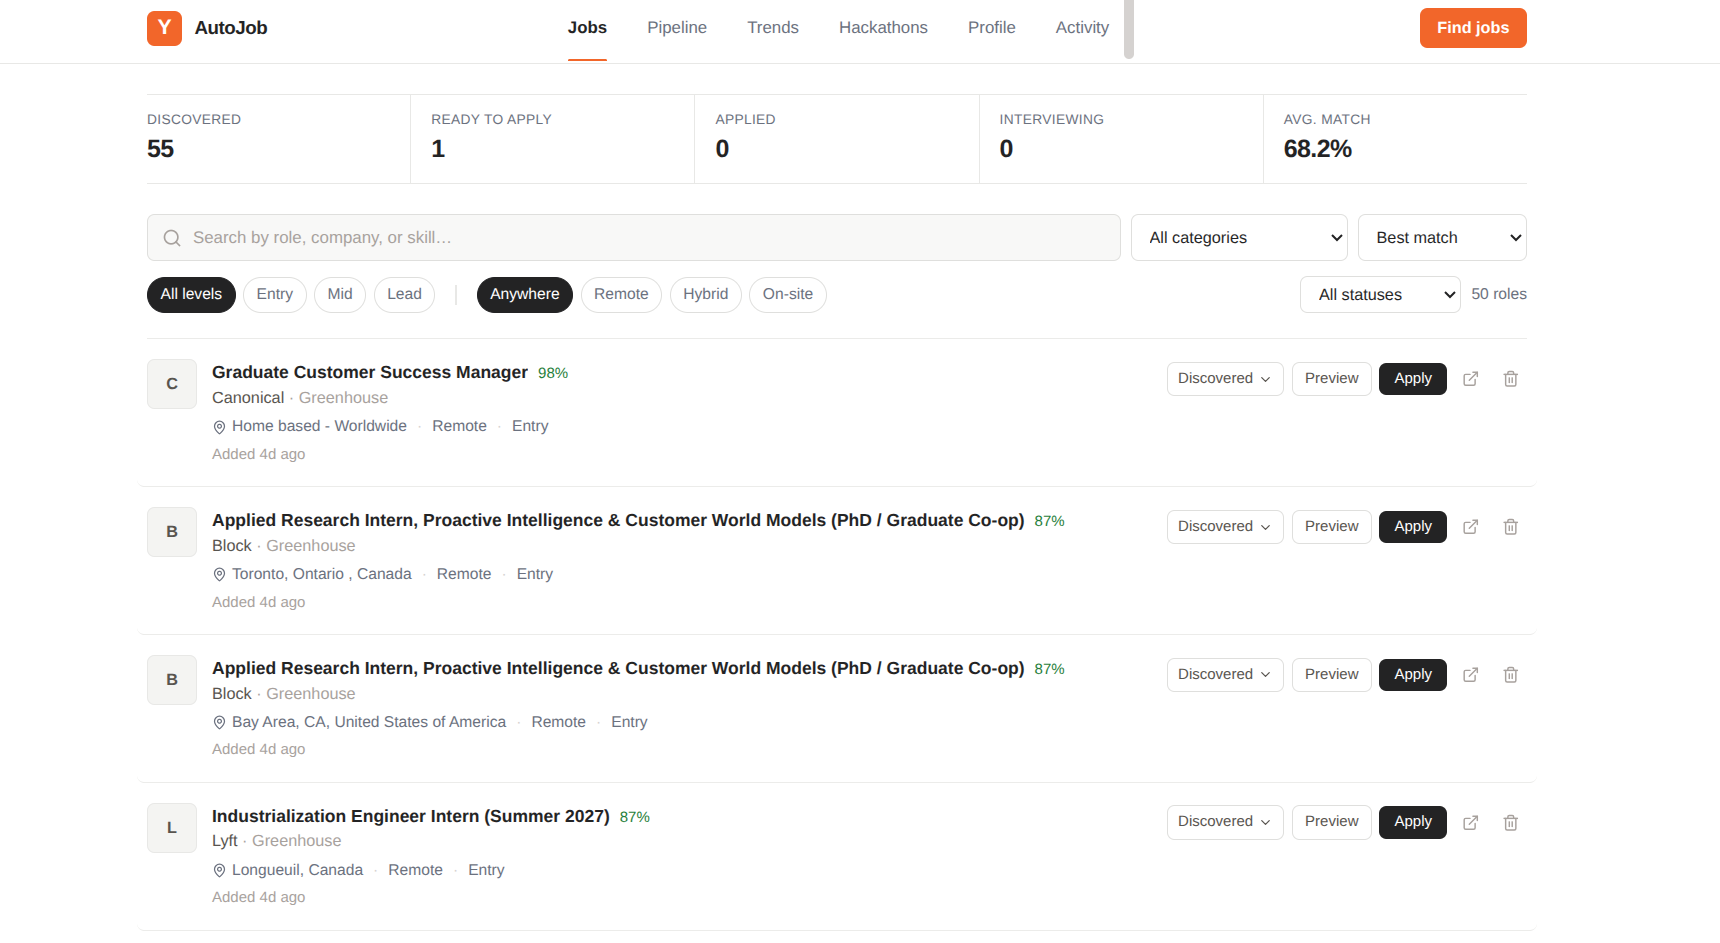Filter jobs by On-site location
Viewport: 1720px width, 943px height.
click(788, 295)
